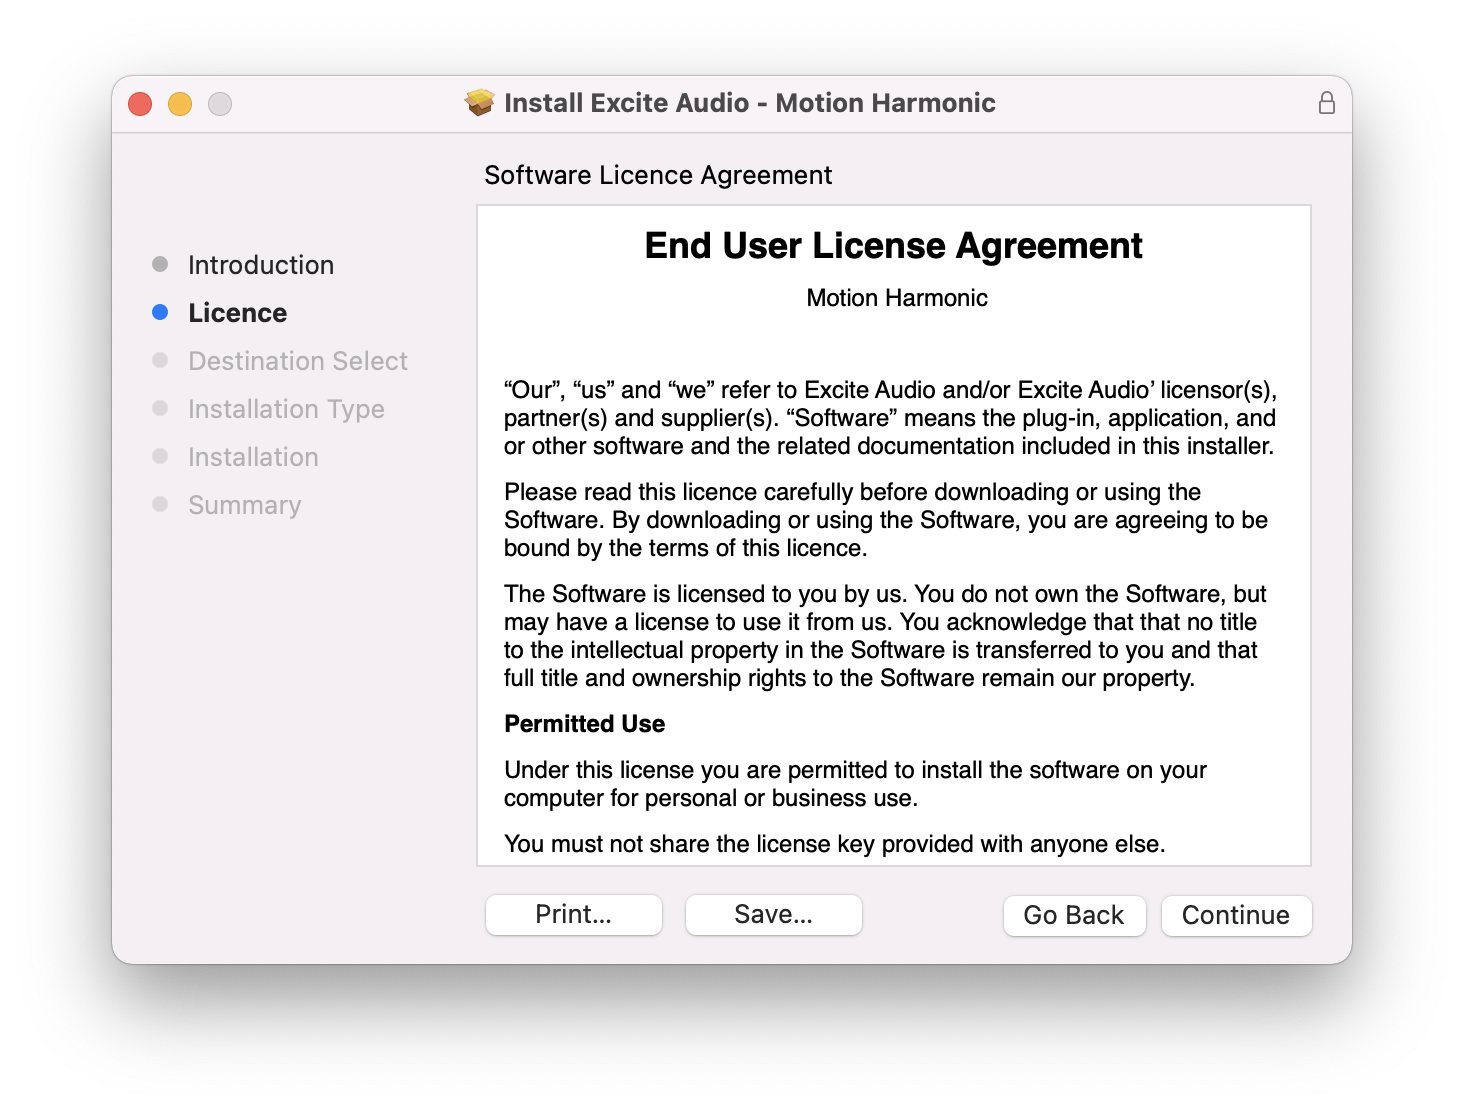
Task: Click the window title "Install Excite Audio - Motion Harmonic"
Action: coord(750,103)
